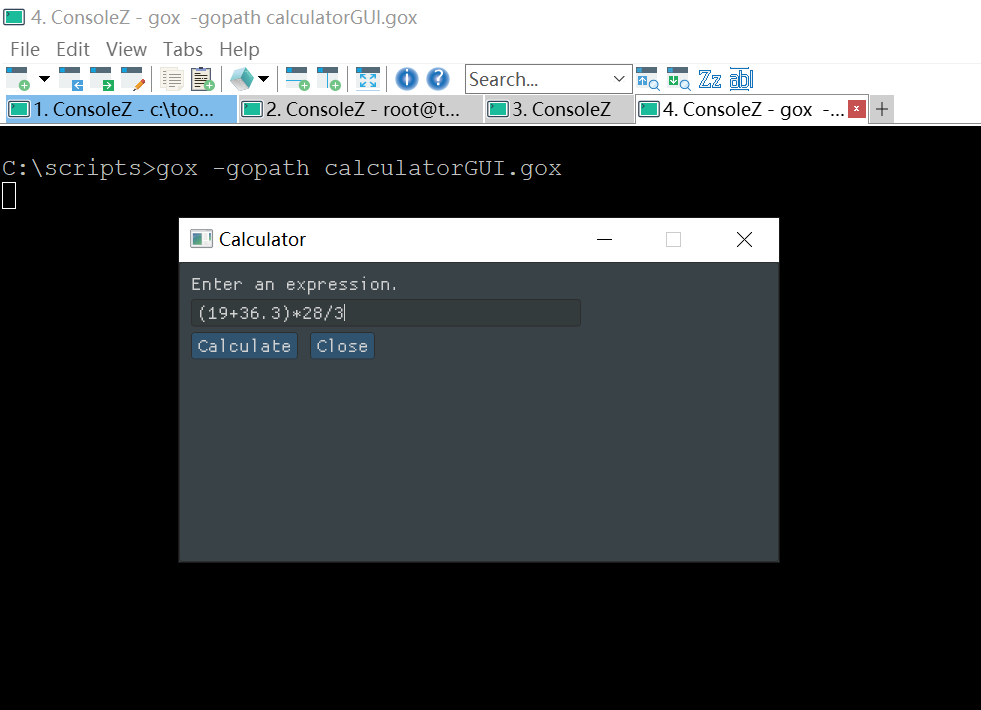Image resolution: width=981 pixels, height=710 pixels.
Task: Toggle the whole word abl icon
Action: tap(741, 79)
